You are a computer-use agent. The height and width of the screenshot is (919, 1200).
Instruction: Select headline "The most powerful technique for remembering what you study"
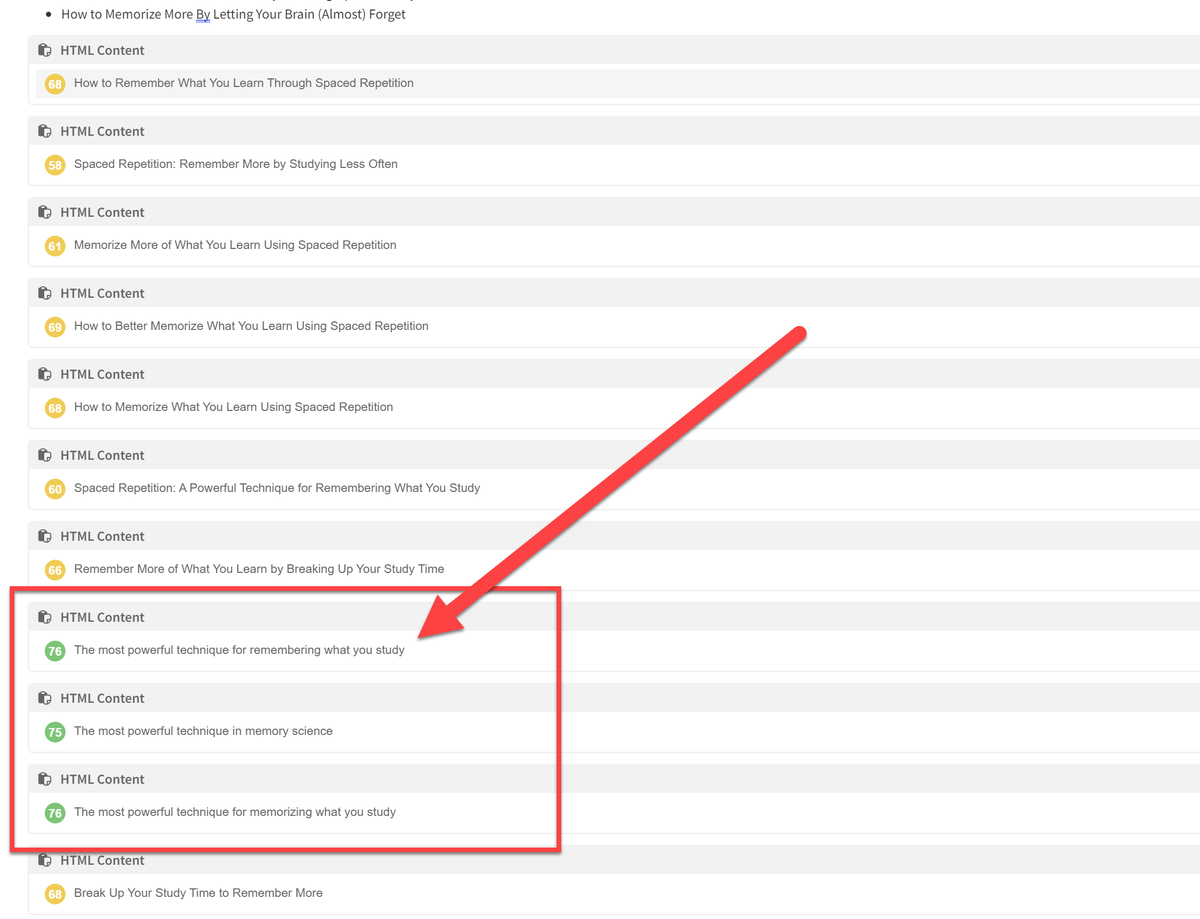click(239, 650)
